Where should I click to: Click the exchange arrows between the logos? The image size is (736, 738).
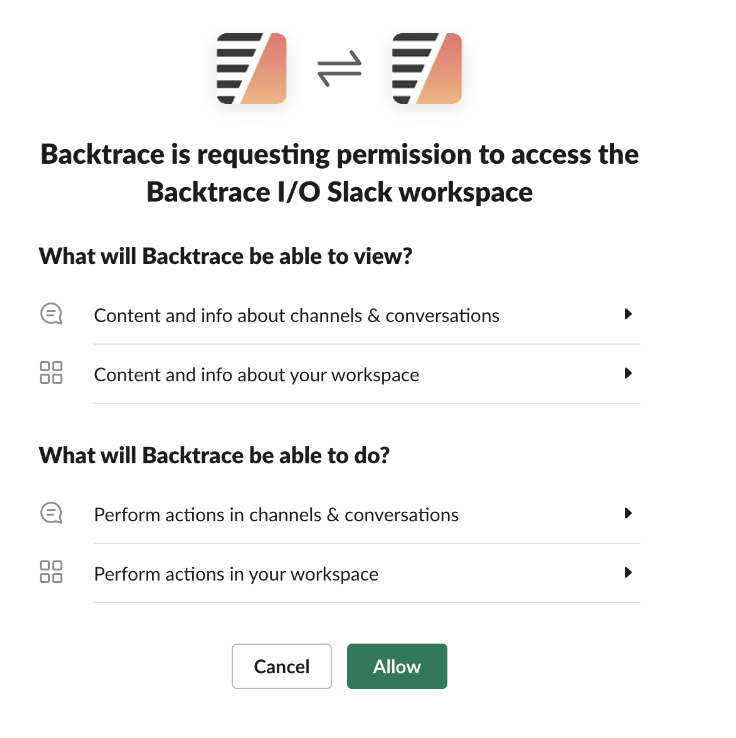339,69
